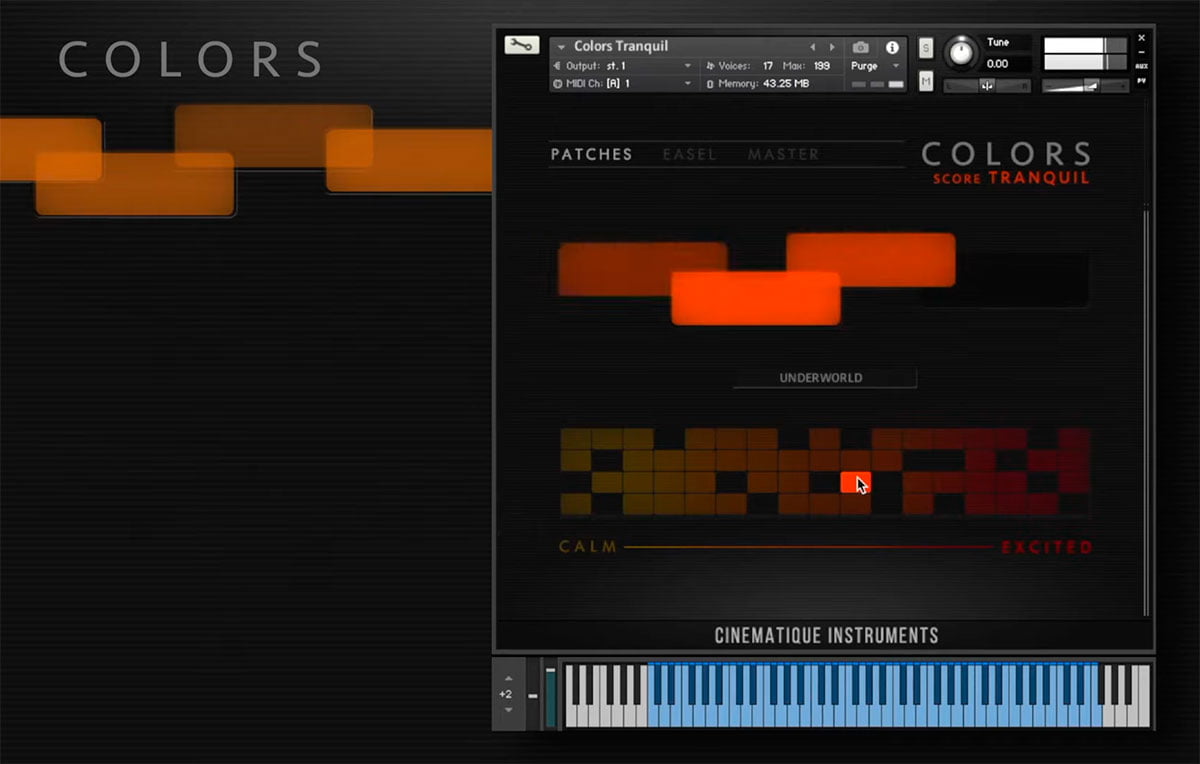Select the bright center orange color pad
Screen dimensions: 1200x764
tap(756, 298)
